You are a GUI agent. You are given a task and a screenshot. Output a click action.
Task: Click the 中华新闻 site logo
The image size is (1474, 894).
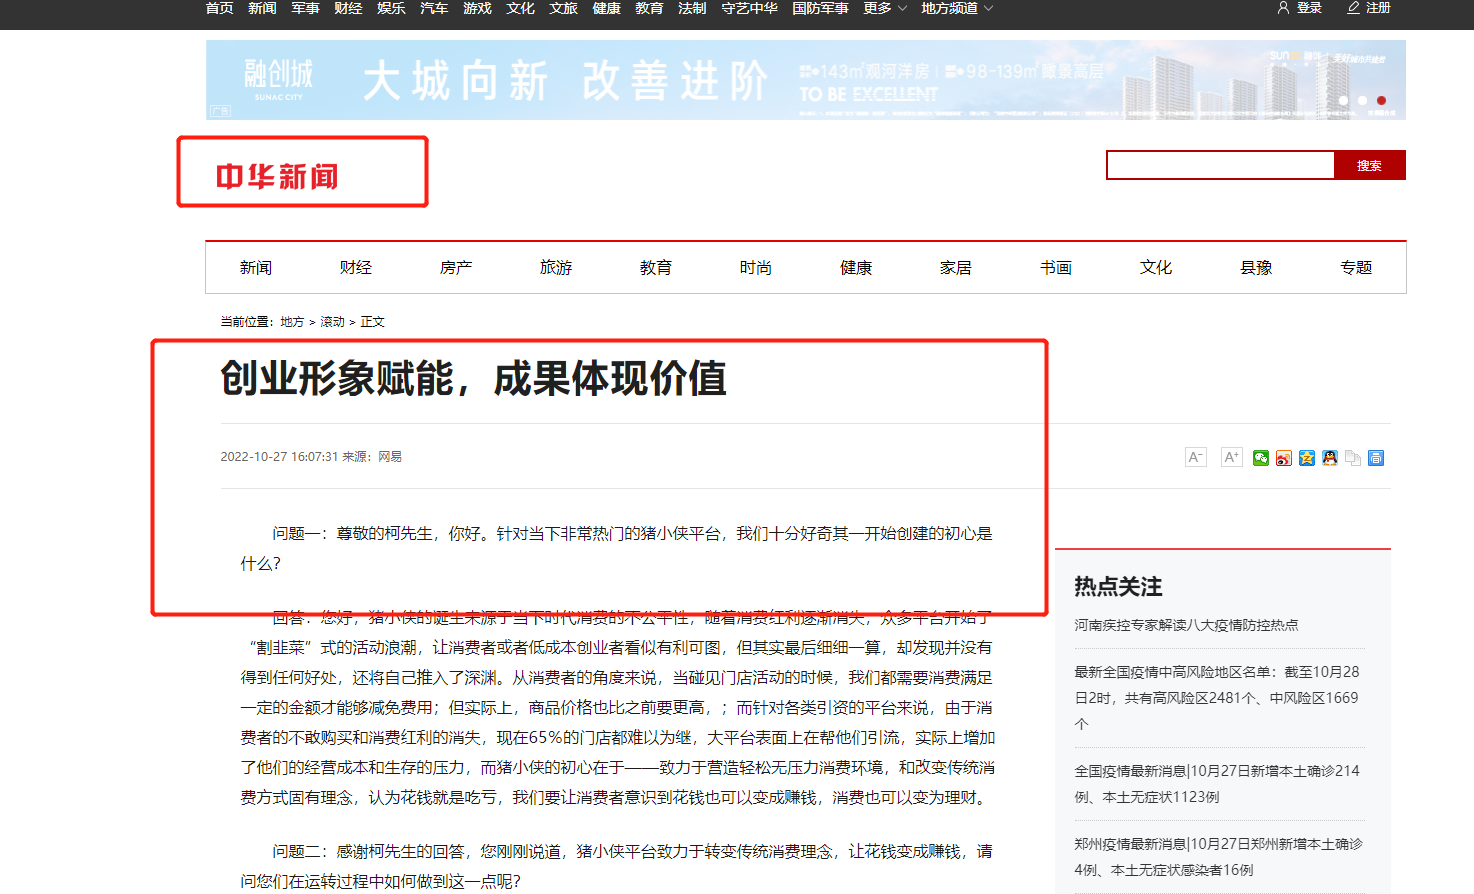(x=278, y=177)
